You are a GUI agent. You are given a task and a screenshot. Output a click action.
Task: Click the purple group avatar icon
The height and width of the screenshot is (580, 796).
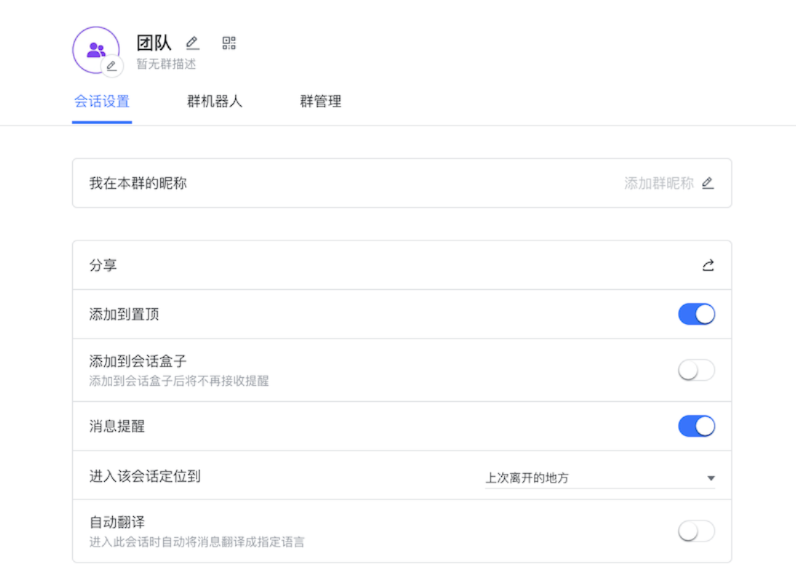click(95, 49)
